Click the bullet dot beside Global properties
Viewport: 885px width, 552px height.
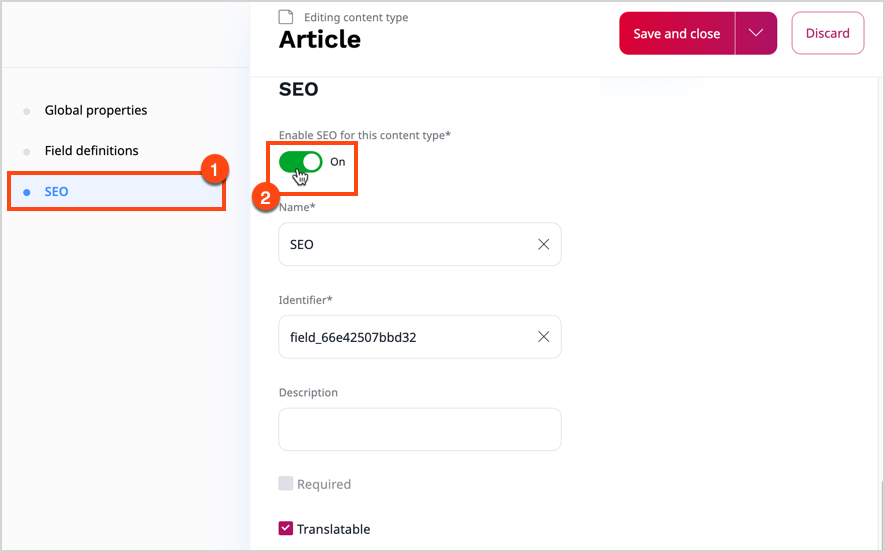pyautogui.click(x=27, y=111)
